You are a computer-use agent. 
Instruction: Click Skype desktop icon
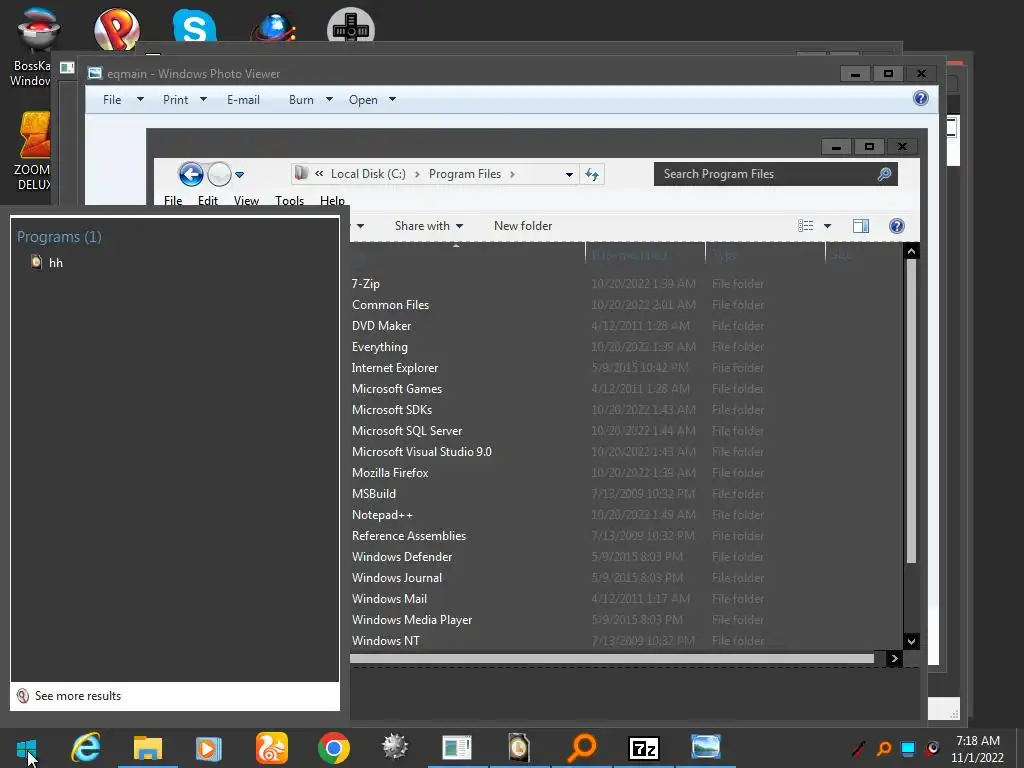[194, 26]
